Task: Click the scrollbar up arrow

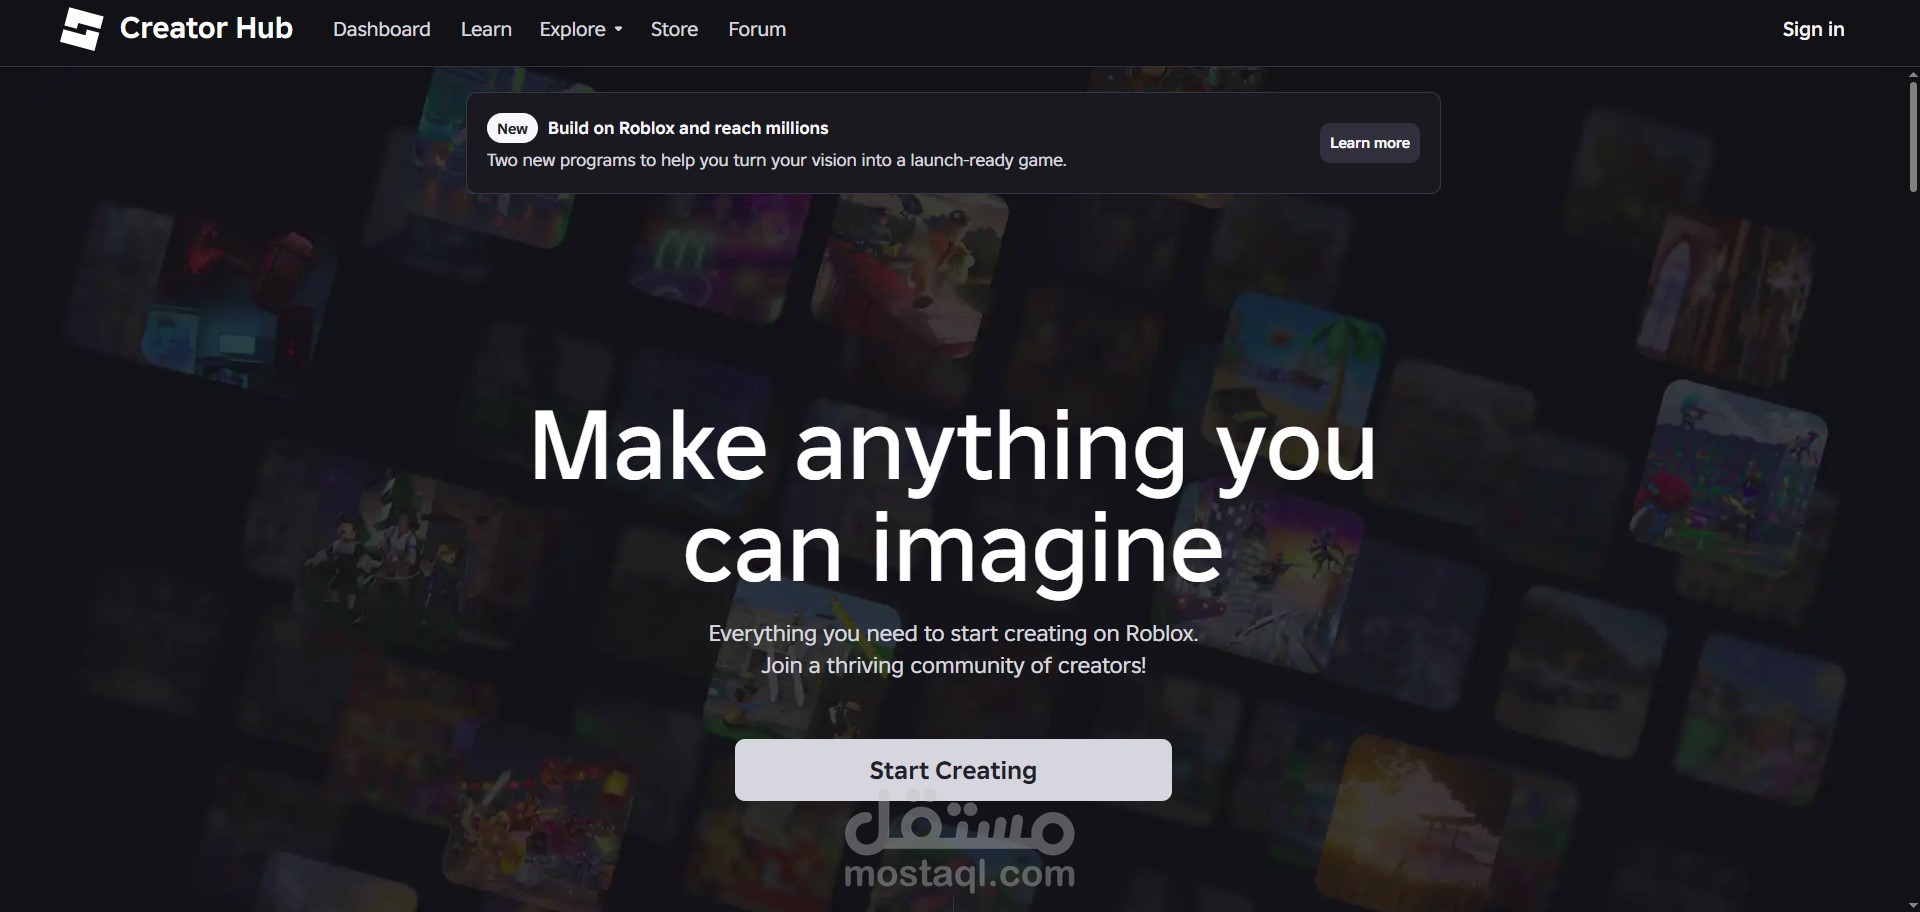Action: point(1913,74)
